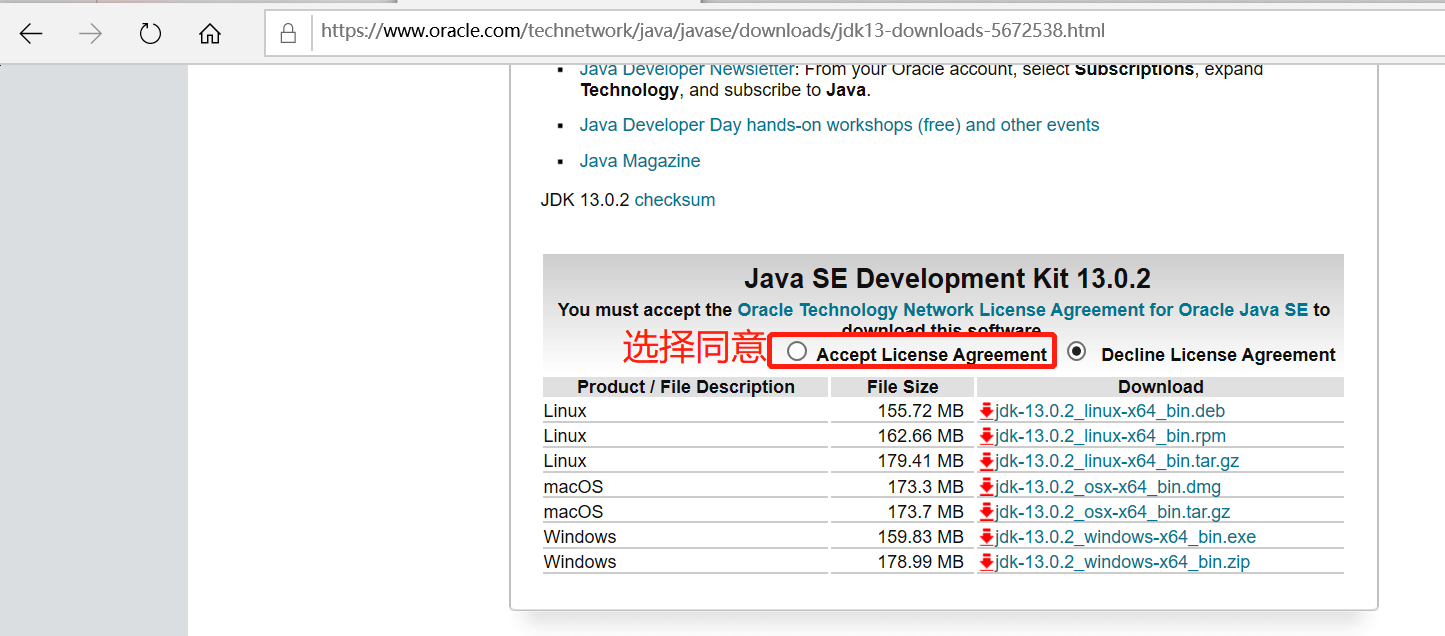Go back to the previous page
The height and width of the screenshot is (636, 1445).
click(x=31, y=34)
